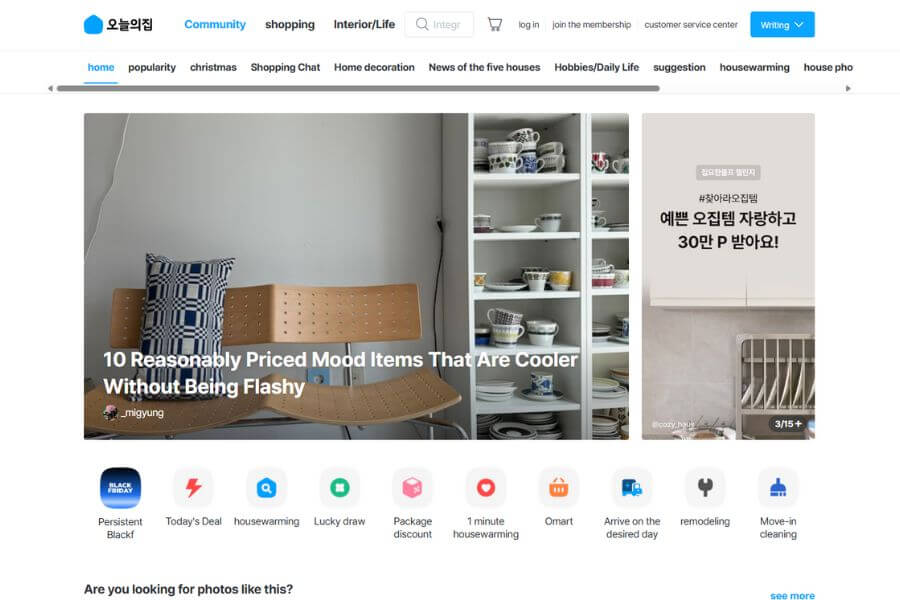
Task: Click the horizontal category scrollbar thumb
Action: click(x=358, y=88)
